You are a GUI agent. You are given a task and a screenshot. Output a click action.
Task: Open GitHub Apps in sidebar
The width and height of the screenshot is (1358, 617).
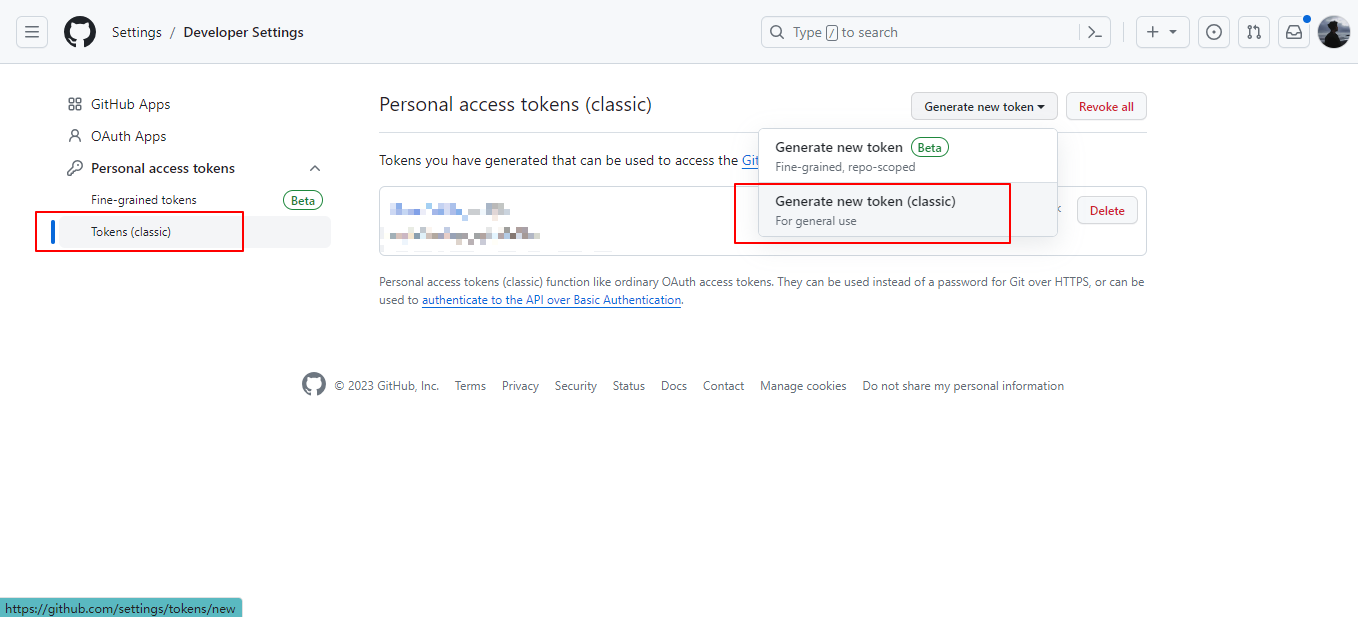pos(130,104)
